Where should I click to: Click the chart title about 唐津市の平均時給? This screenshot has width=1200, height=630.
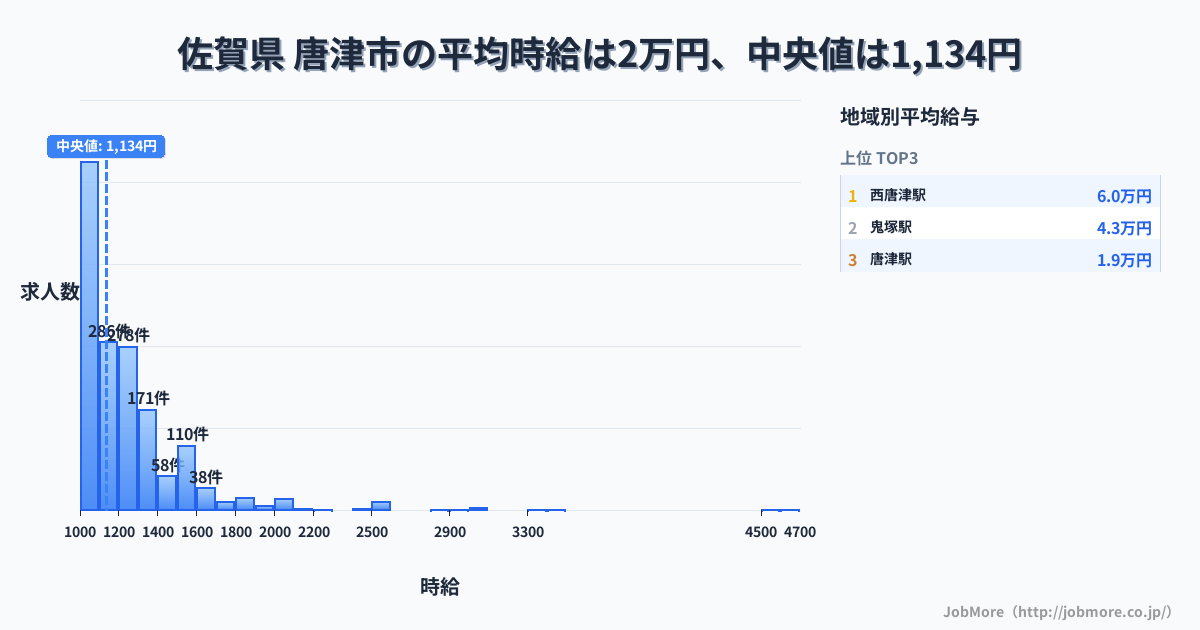coord(600,54)
